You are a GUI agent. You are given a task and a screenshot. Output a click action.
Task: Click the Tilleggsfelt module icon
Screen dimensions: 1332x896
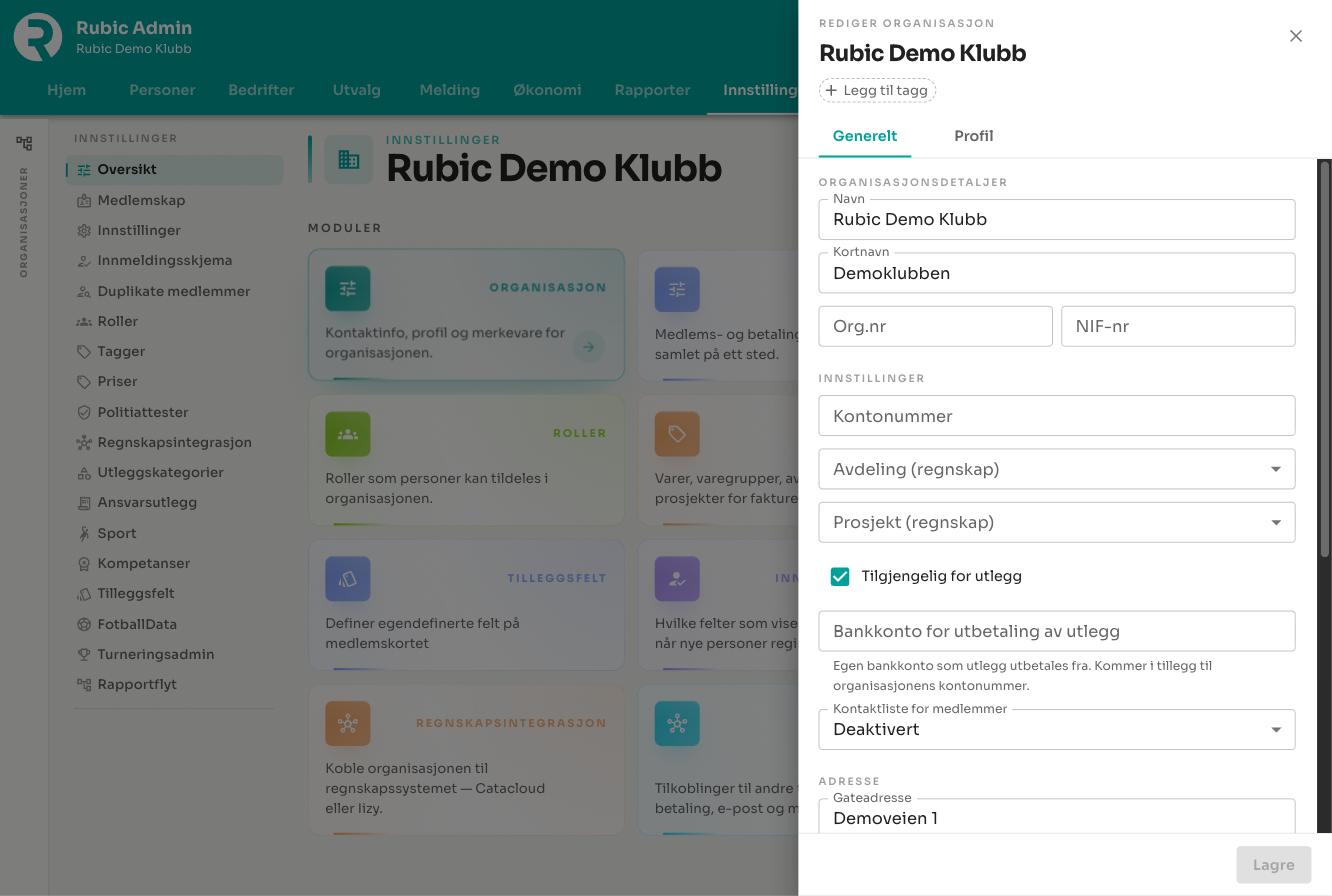point(348,579)
